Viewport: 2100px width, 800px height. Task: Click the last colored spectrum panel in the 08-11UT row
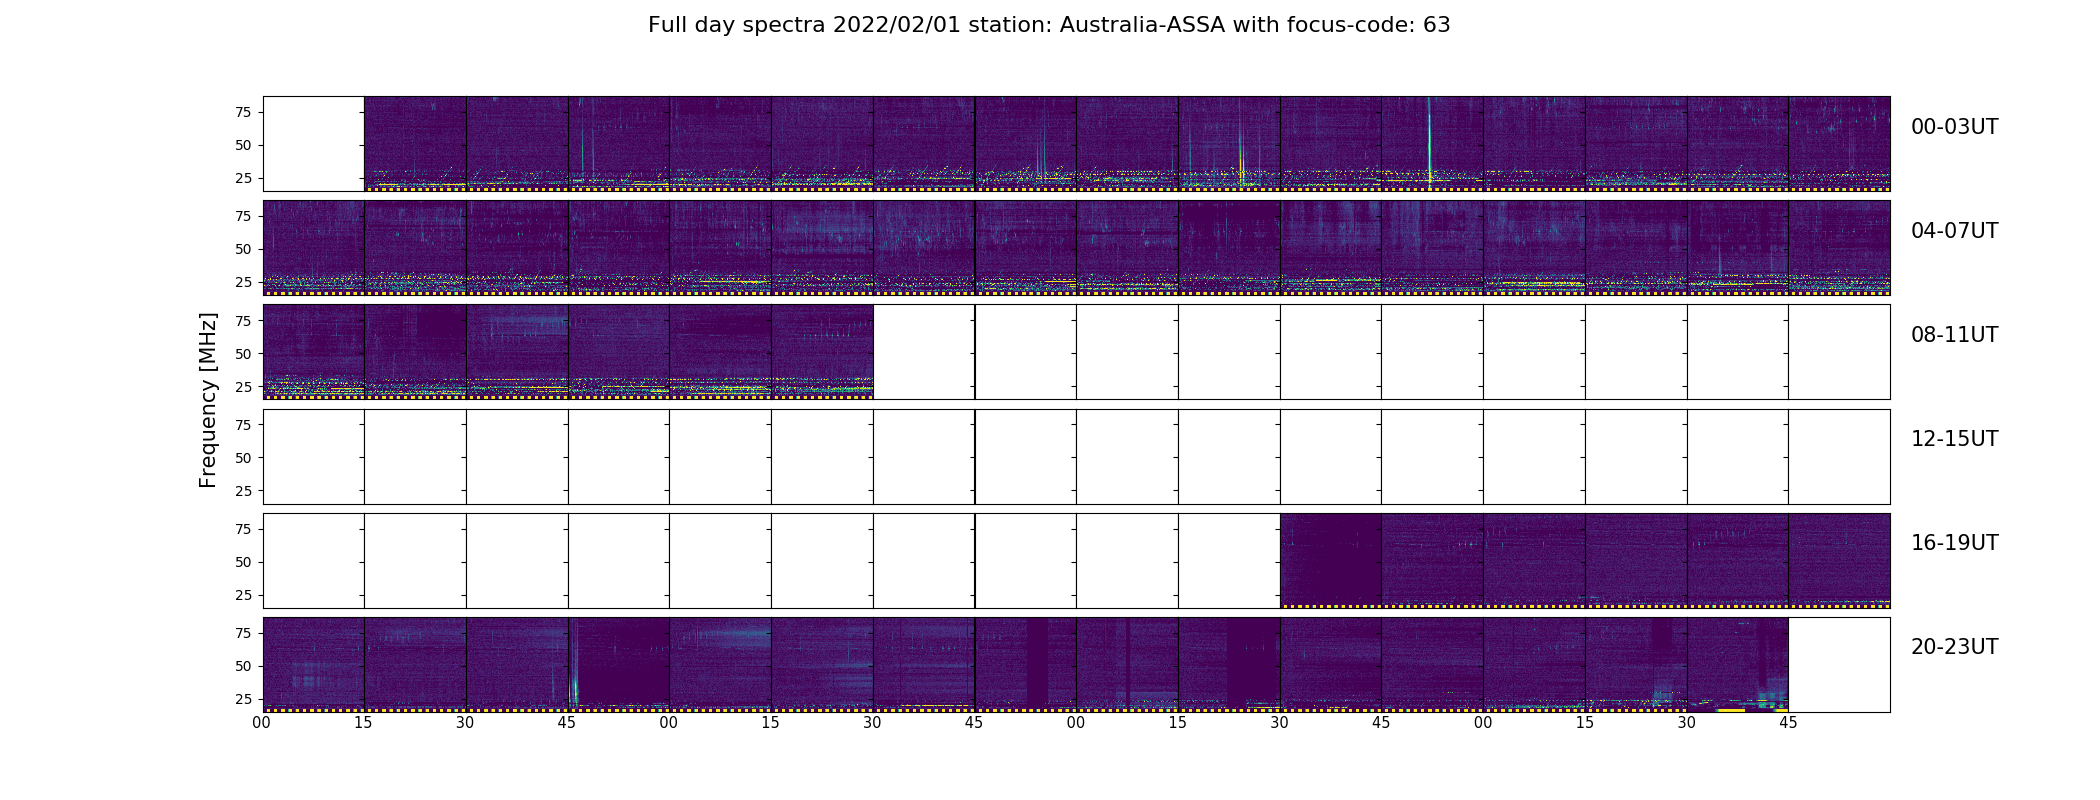pyautogui.click(x=822, y=352)
